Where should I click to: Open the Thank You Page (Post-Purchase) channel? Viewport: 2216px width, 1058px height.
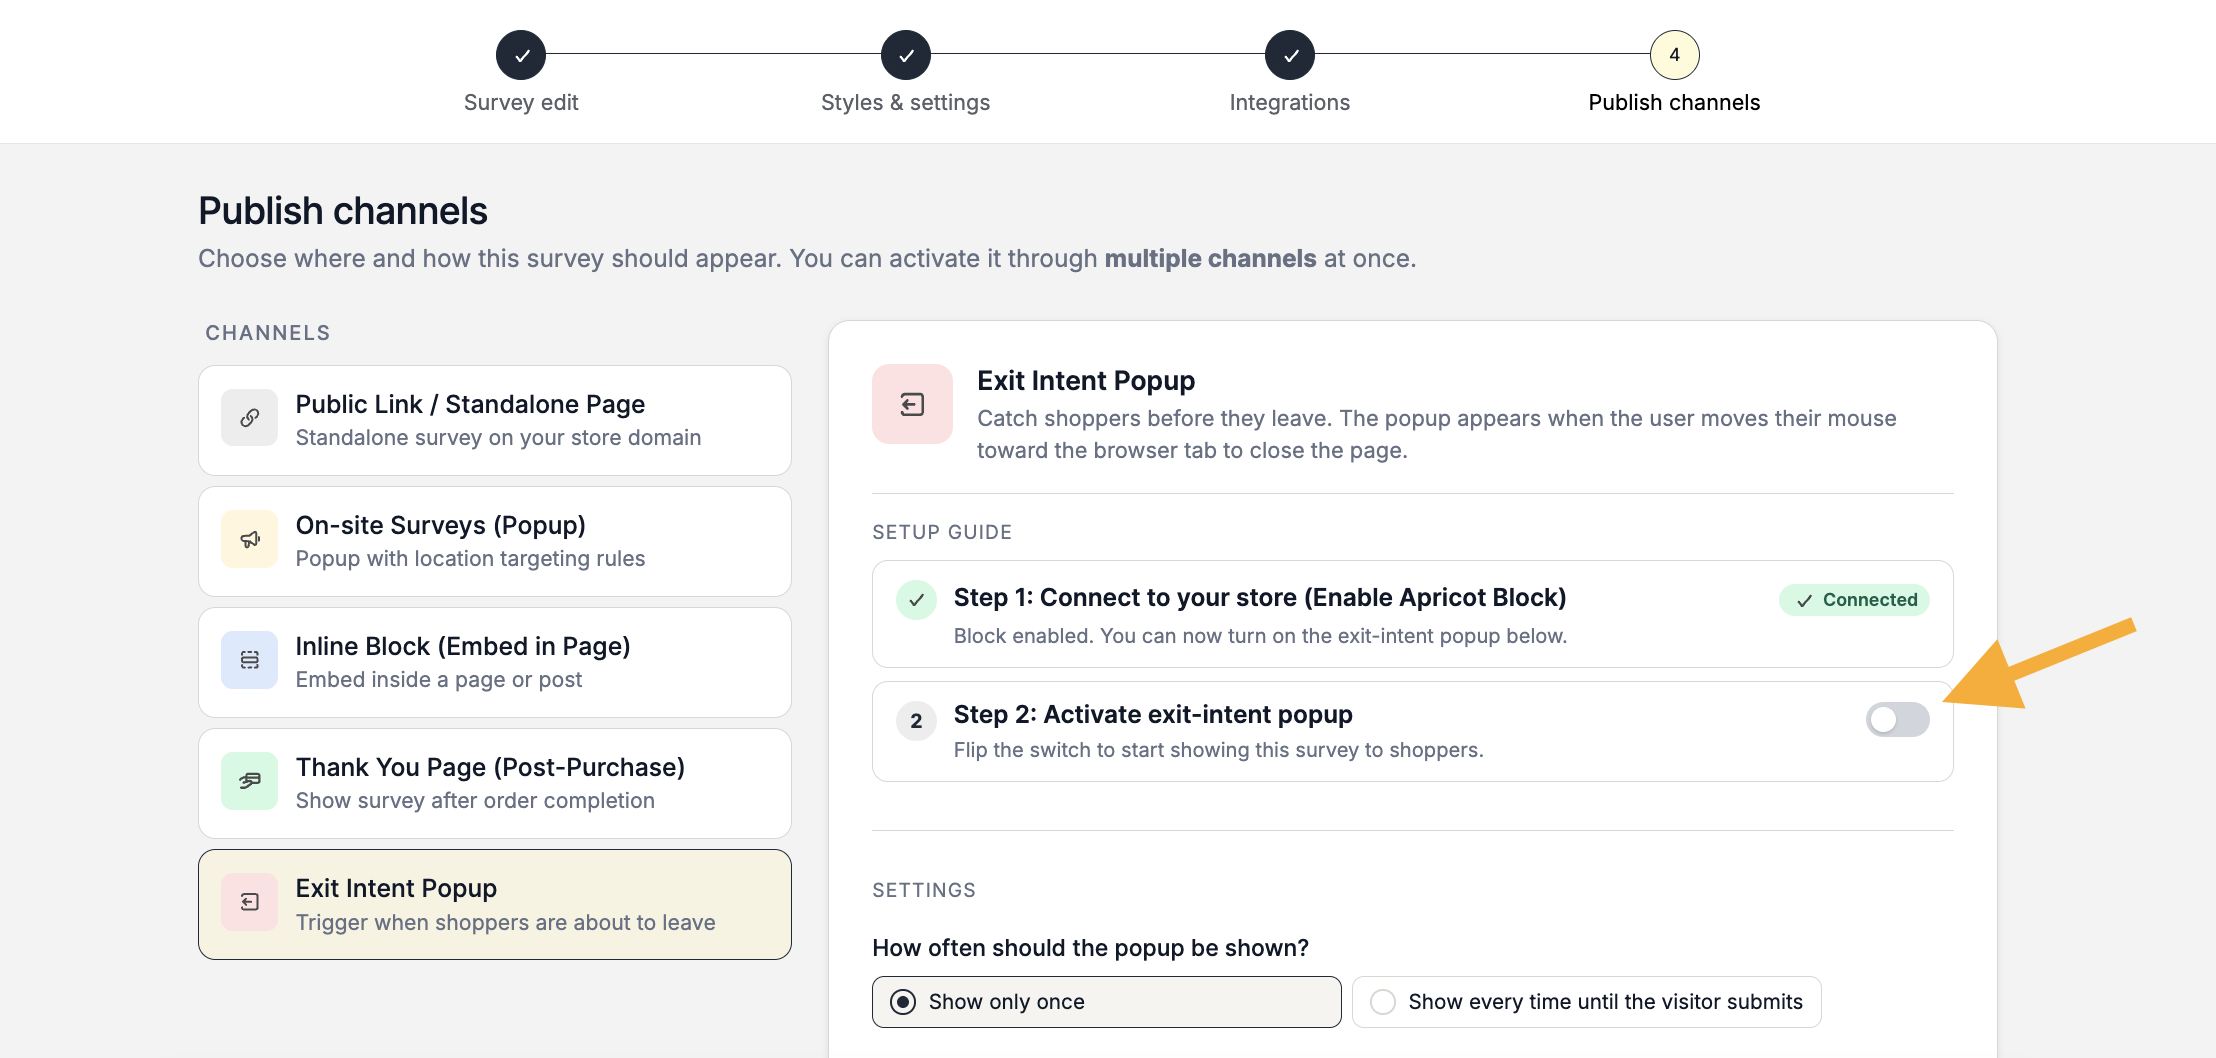pos(495,783)
